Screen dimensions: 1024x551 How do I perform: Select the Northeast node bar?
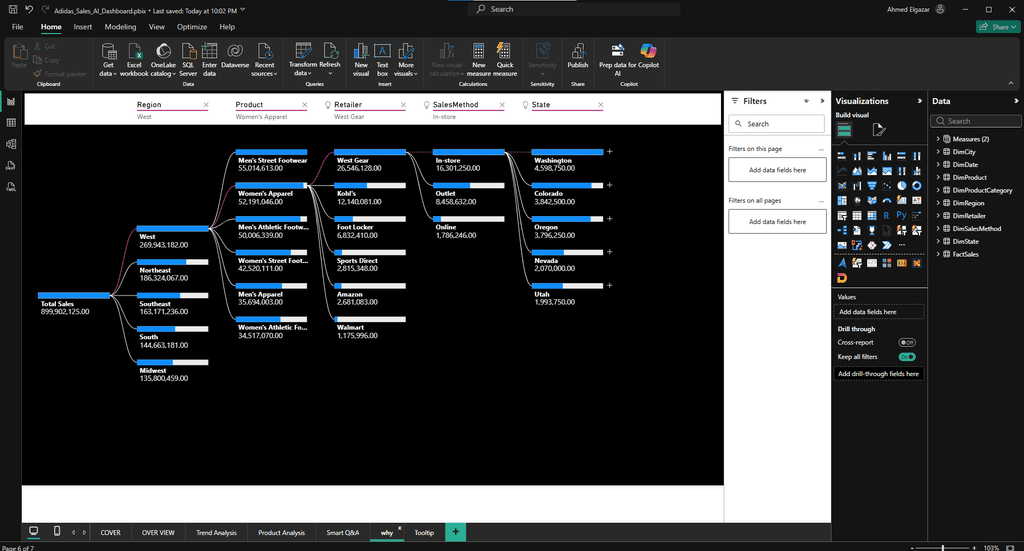pyautogui.click(x=172, y=262)
